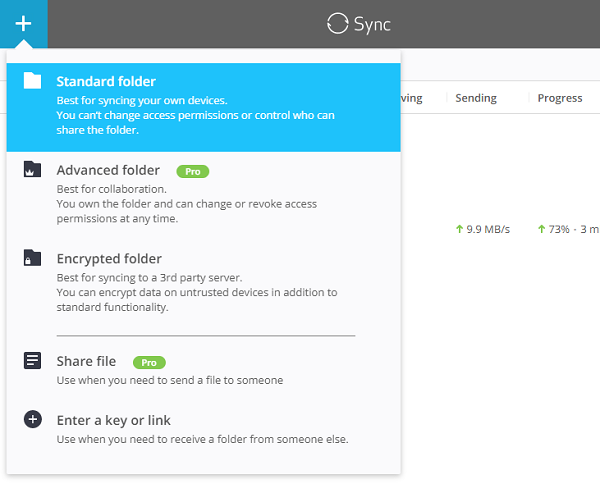Click the Encrypted folder lock icon
This screenshot has width=600, height=493.
point(33,259)
